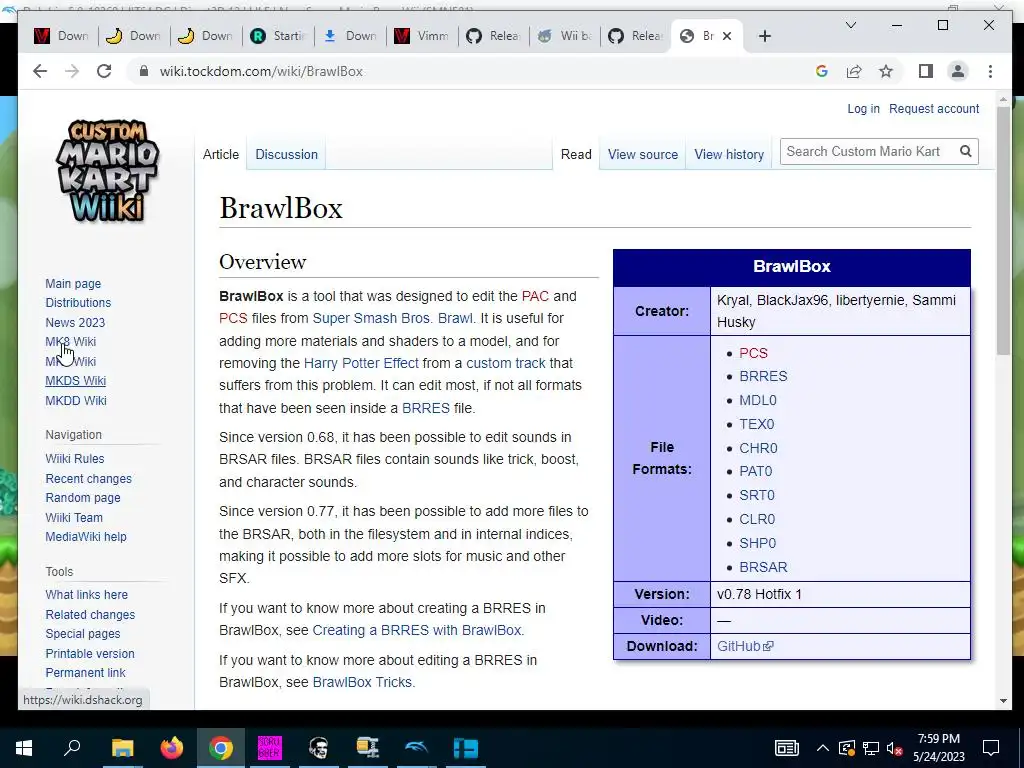This screenshot has width=1024, height=768.
Task: Open Firefox from taskbar
Action: click(x=172, y=748)
